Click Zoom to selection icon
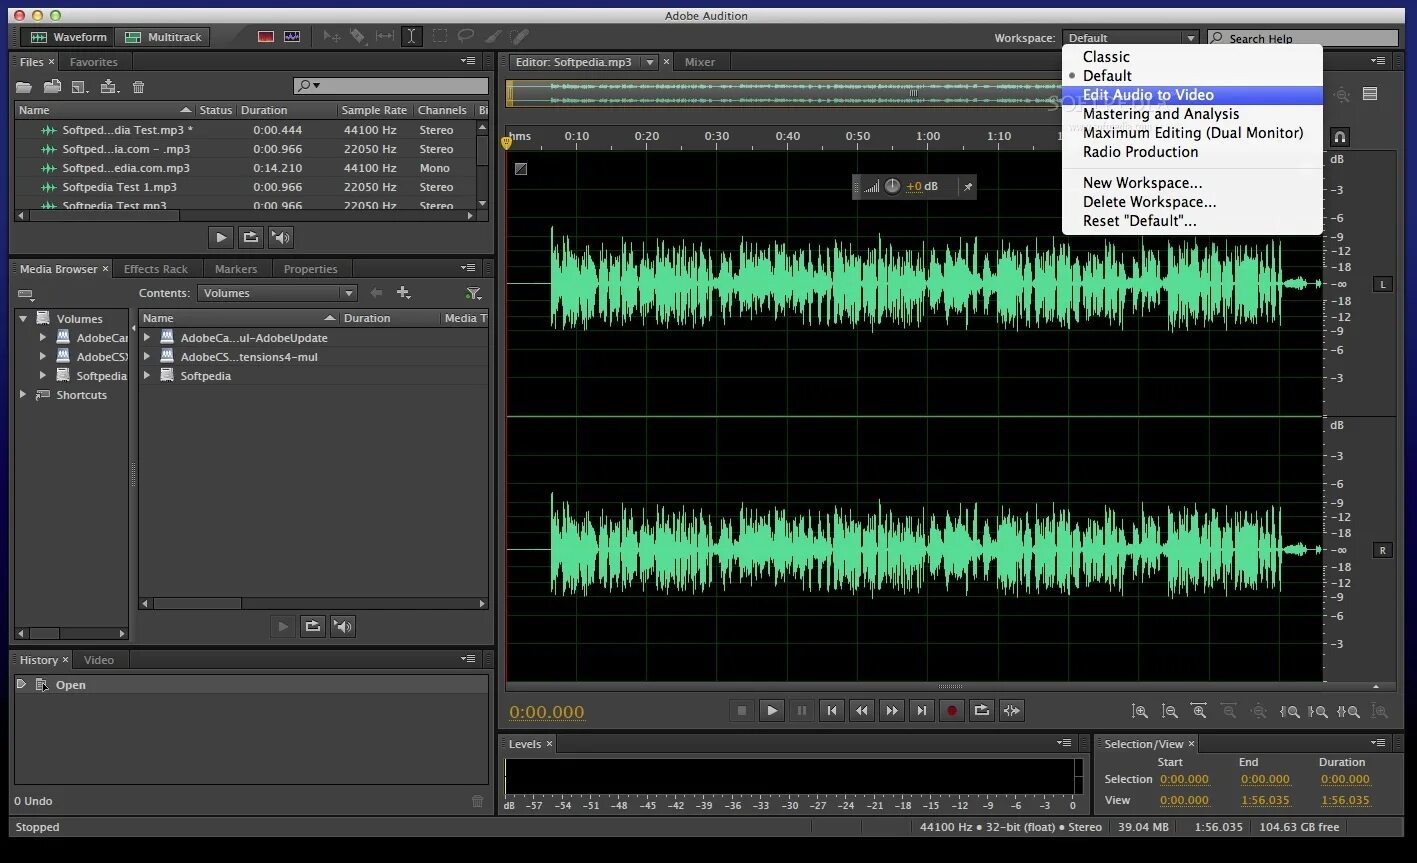This screenshot has height=863, width=1417. pos(1350,711)
